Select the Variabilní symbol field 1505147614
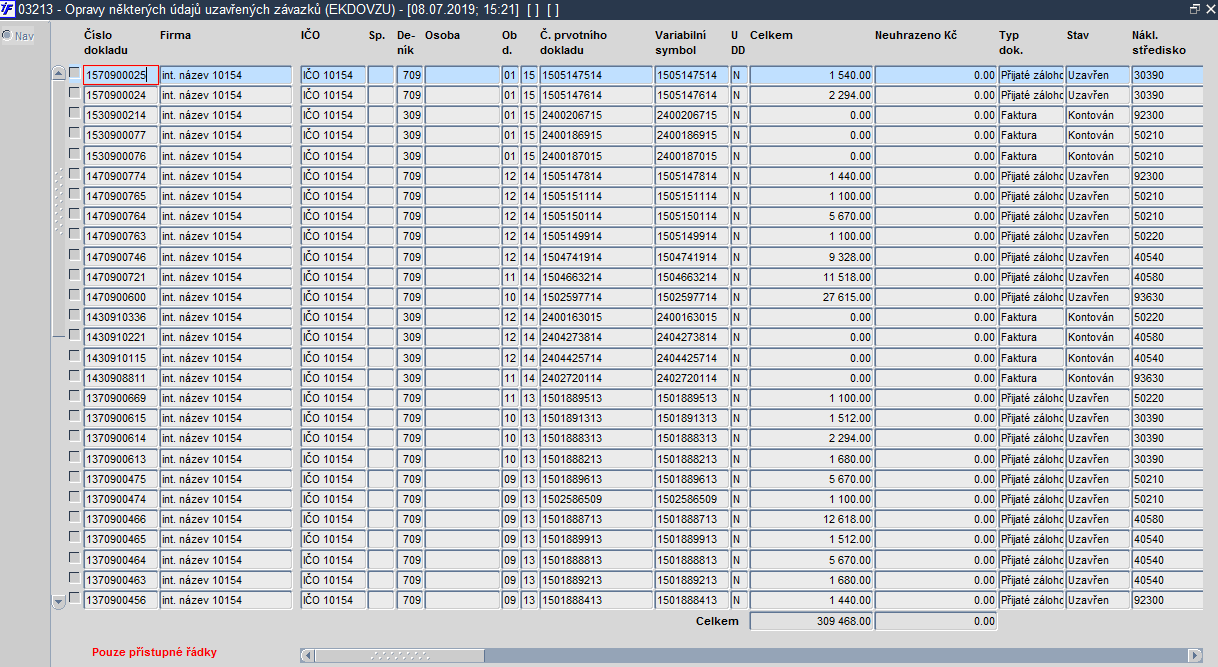Image resolution: width=1218 pixels, height=667 pixels. point(692,95)
